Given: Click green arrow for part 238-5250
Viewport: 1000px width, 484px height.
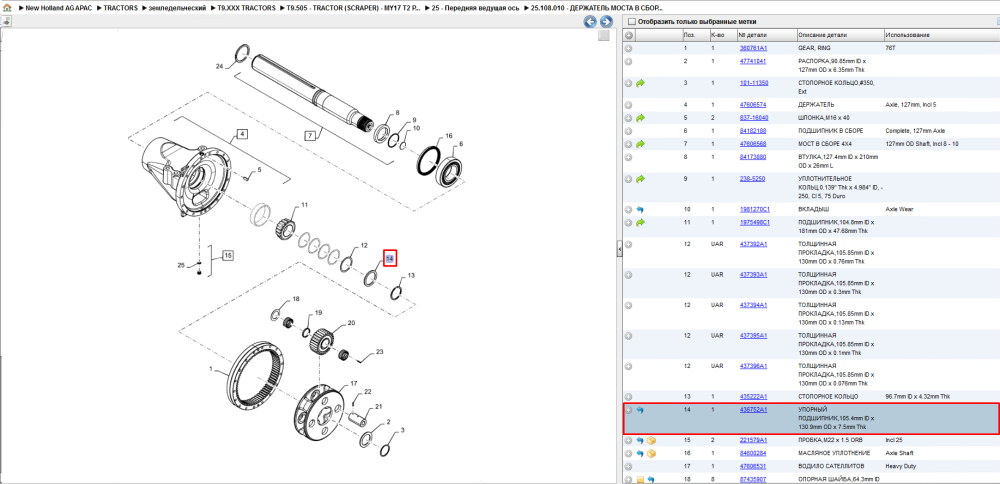Looking at the screenshot, I should point(640,179).
